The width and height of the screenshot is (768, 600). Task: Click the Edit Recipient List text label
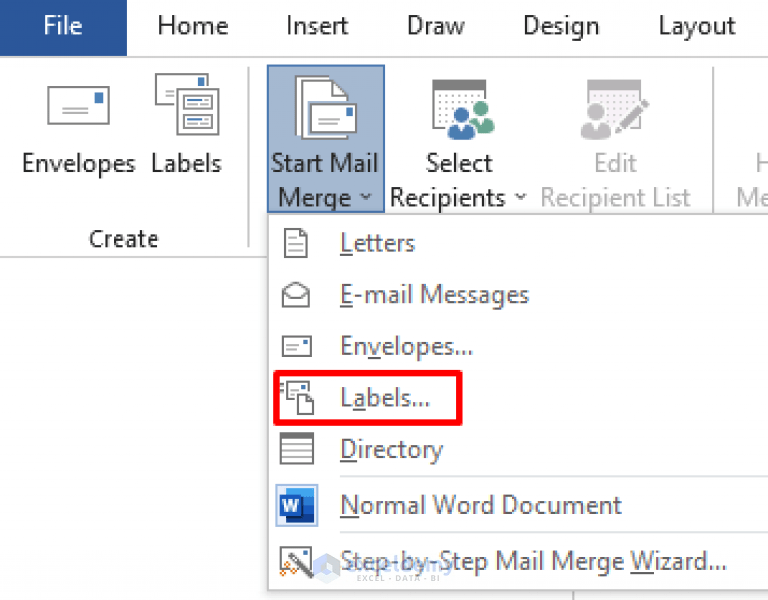pyautogui.click(x=616, y=180)
